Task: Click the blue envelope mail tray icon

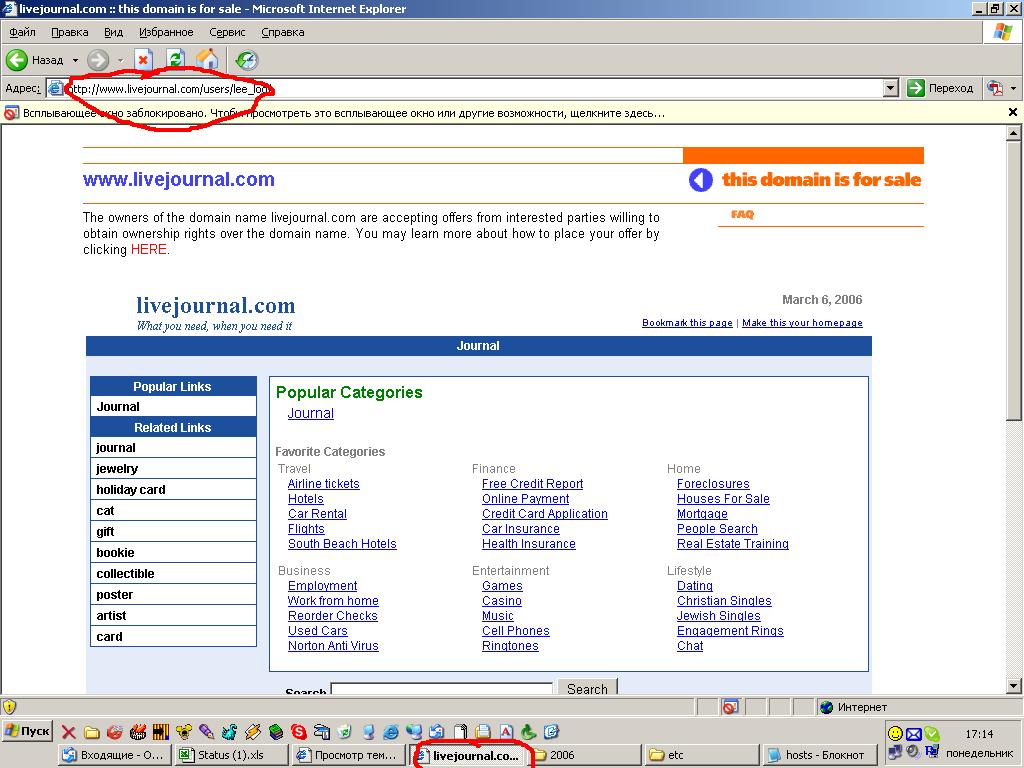Action: 913,734
